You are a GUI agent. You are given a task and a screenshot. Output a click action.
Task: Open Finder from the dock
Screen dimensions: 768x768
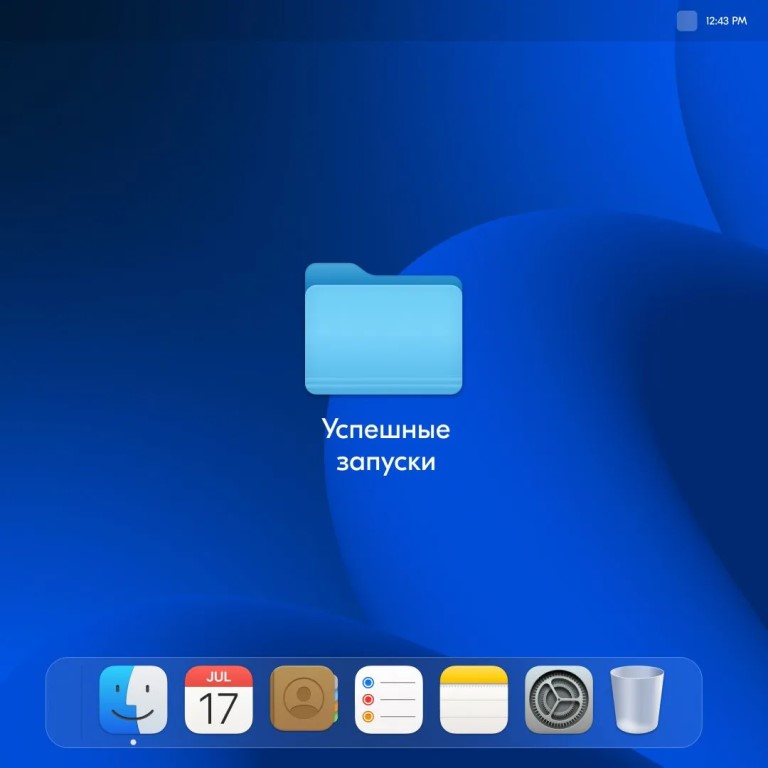click(x=133, y=699)
